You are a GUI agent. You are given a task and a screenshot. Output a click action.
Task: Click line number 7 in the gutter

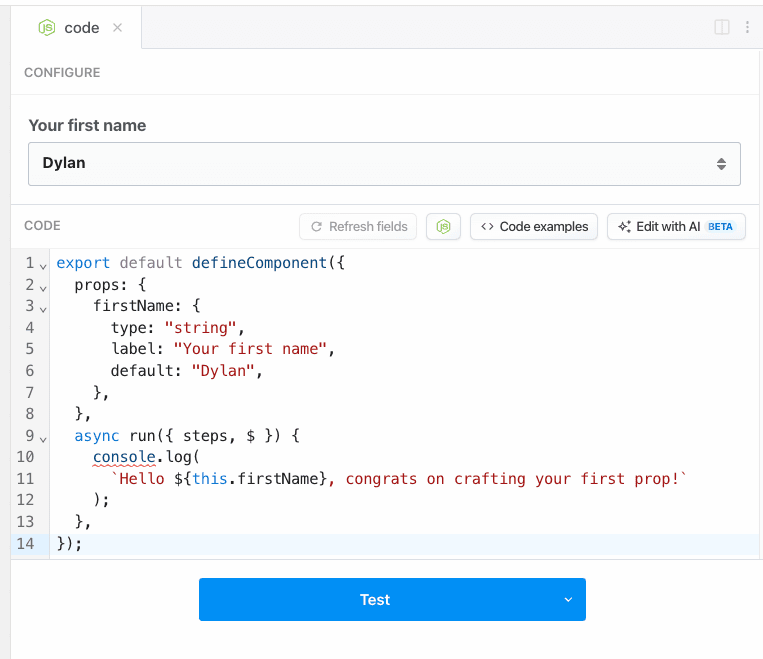(x=30, y=392)
